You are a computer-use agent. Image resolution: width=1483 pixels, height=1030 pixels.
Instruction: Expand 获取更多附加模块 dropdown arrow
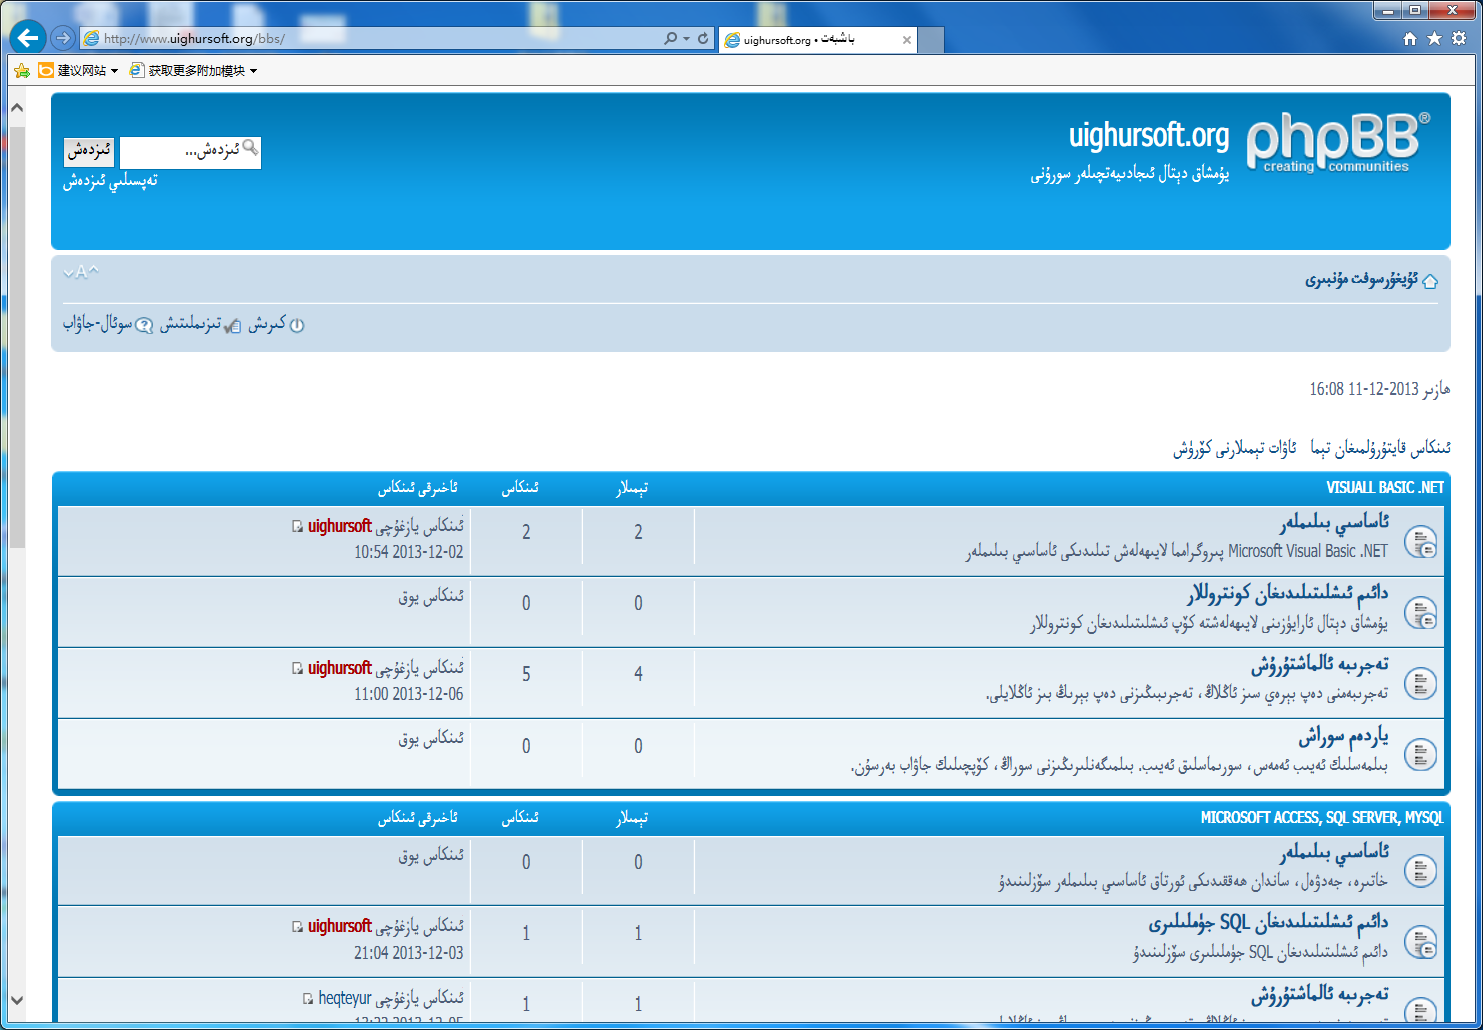coord(253,71)
